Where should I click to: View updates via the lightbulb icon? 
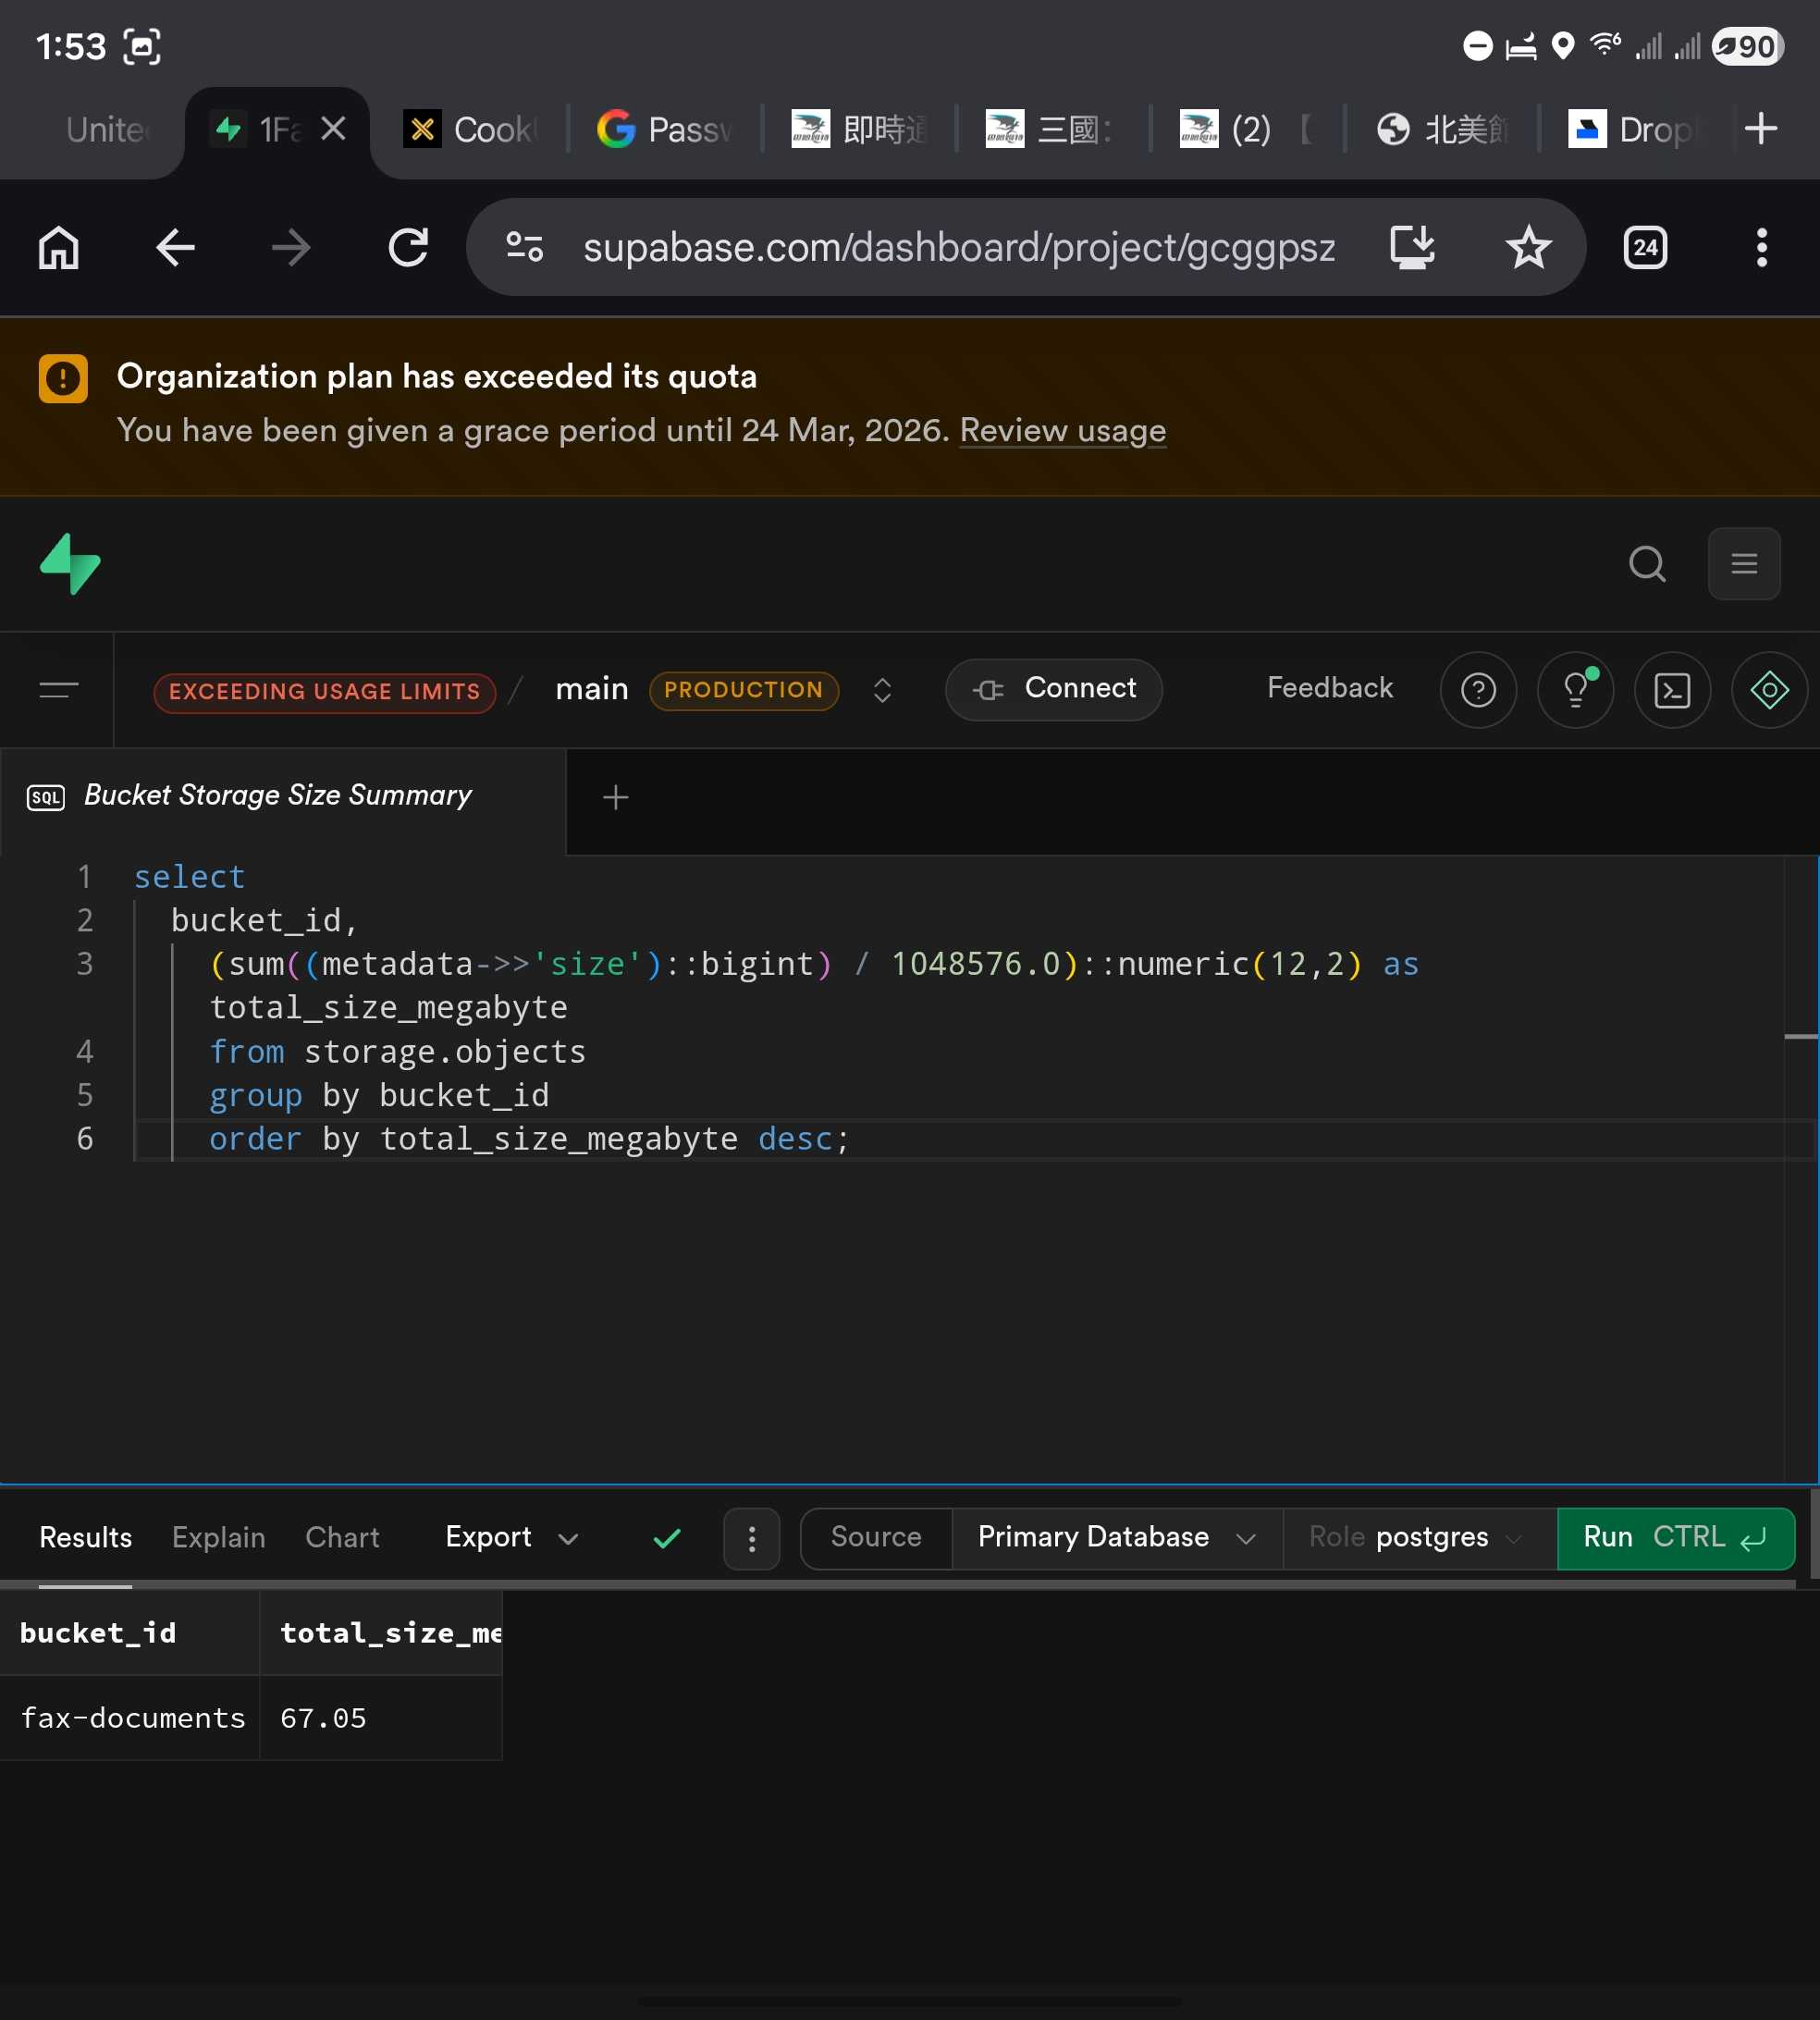click(1575, 690)
